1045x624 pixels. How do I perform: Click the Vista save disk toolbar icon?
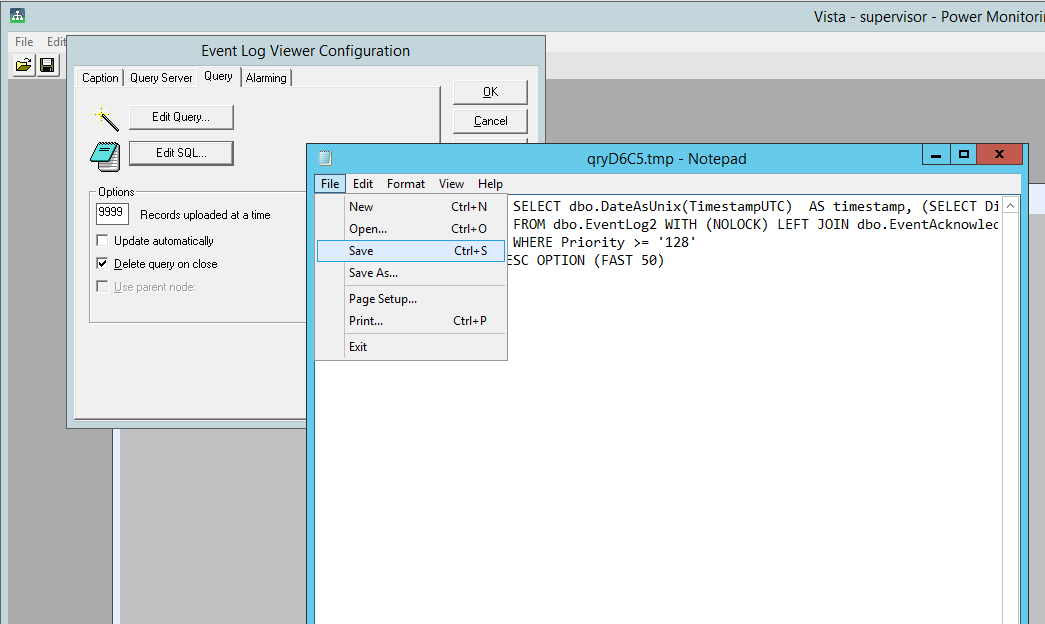(x=47, y=65)
